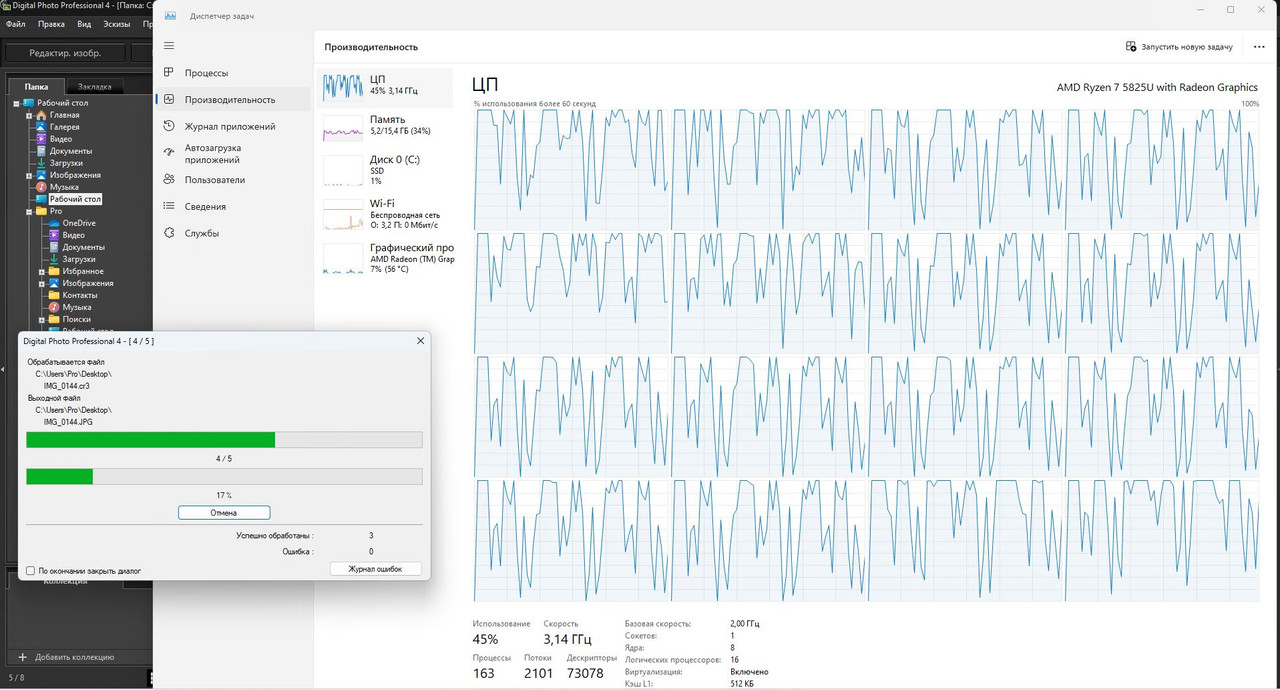Select Музыка inside Pro folder

tap(77, 307)
